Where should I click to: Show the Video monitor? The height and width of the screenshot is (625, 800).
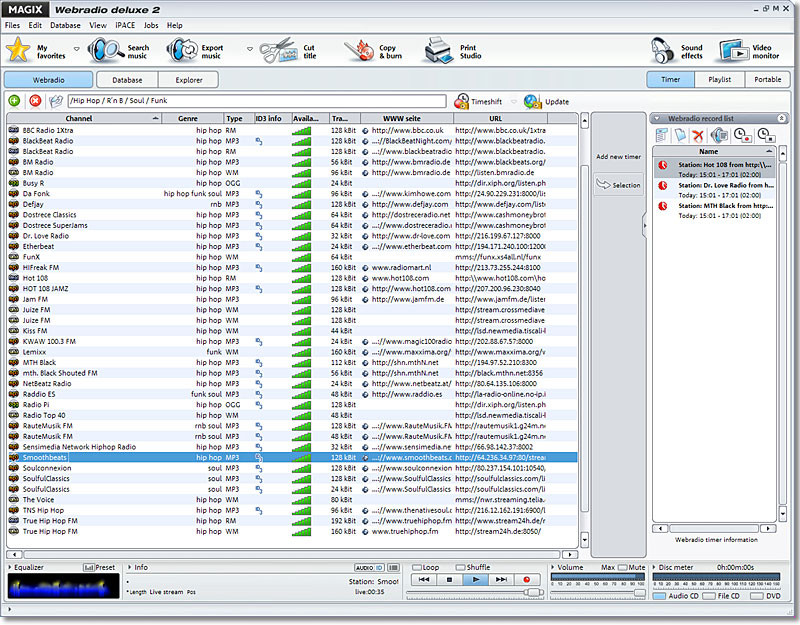(734, 51)
